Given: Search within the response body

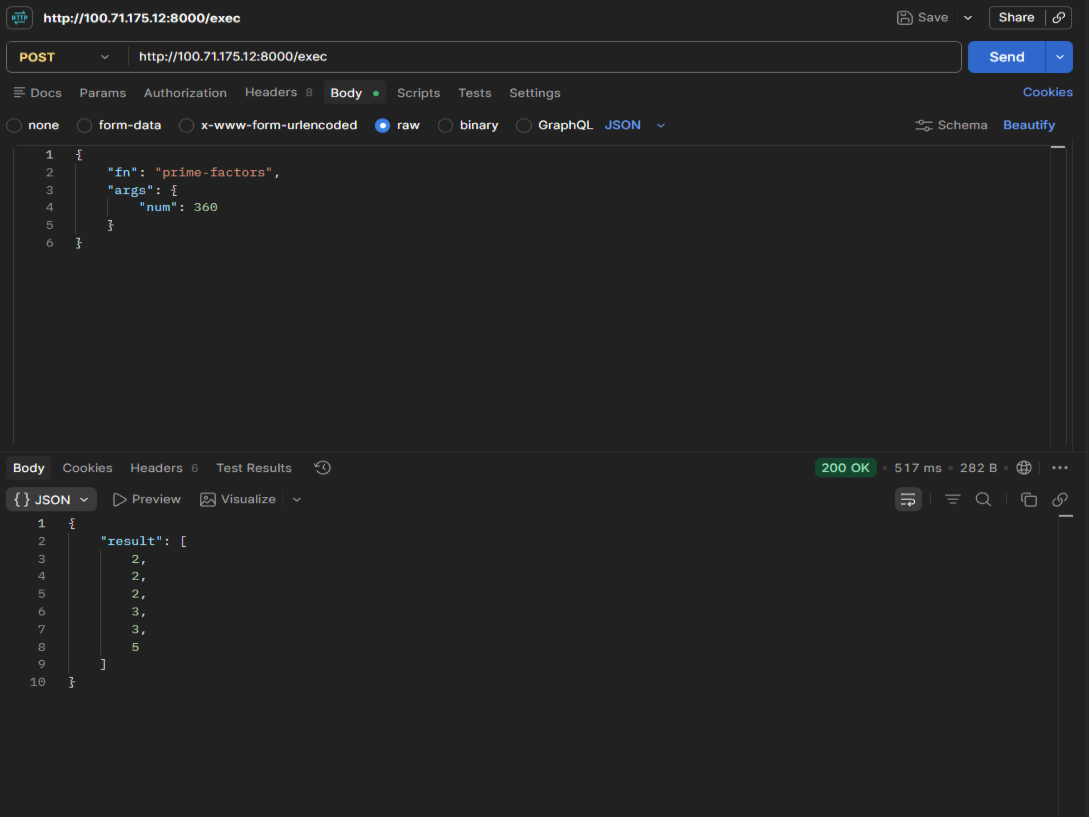Looking at the screenshot, I should point(983,500).
